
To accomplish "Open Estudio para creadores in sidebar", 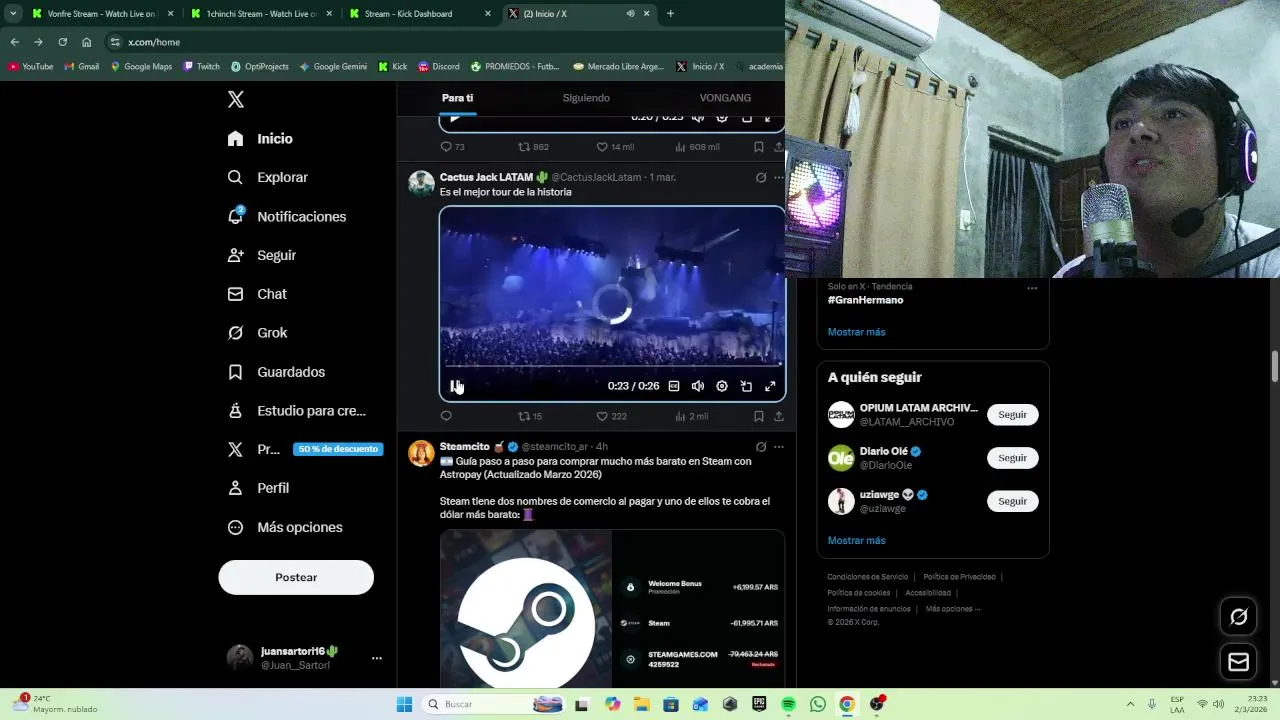I will [296, 411].
